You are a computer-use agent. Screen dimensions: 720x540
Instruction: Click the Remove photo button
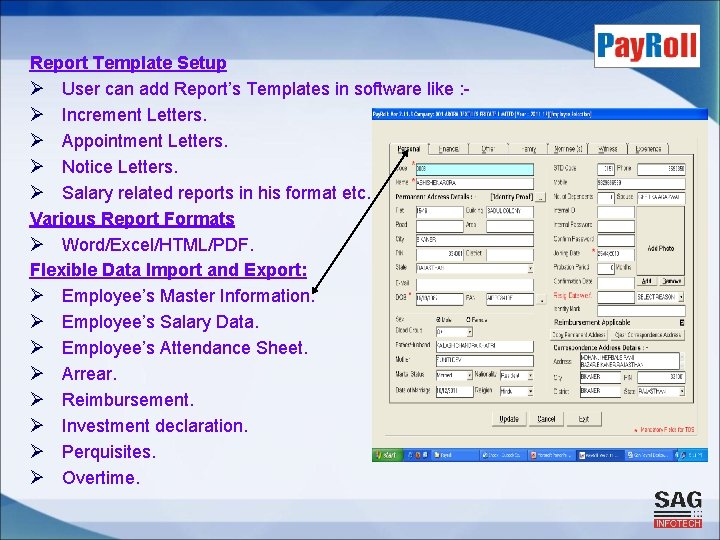pos(672,281)
